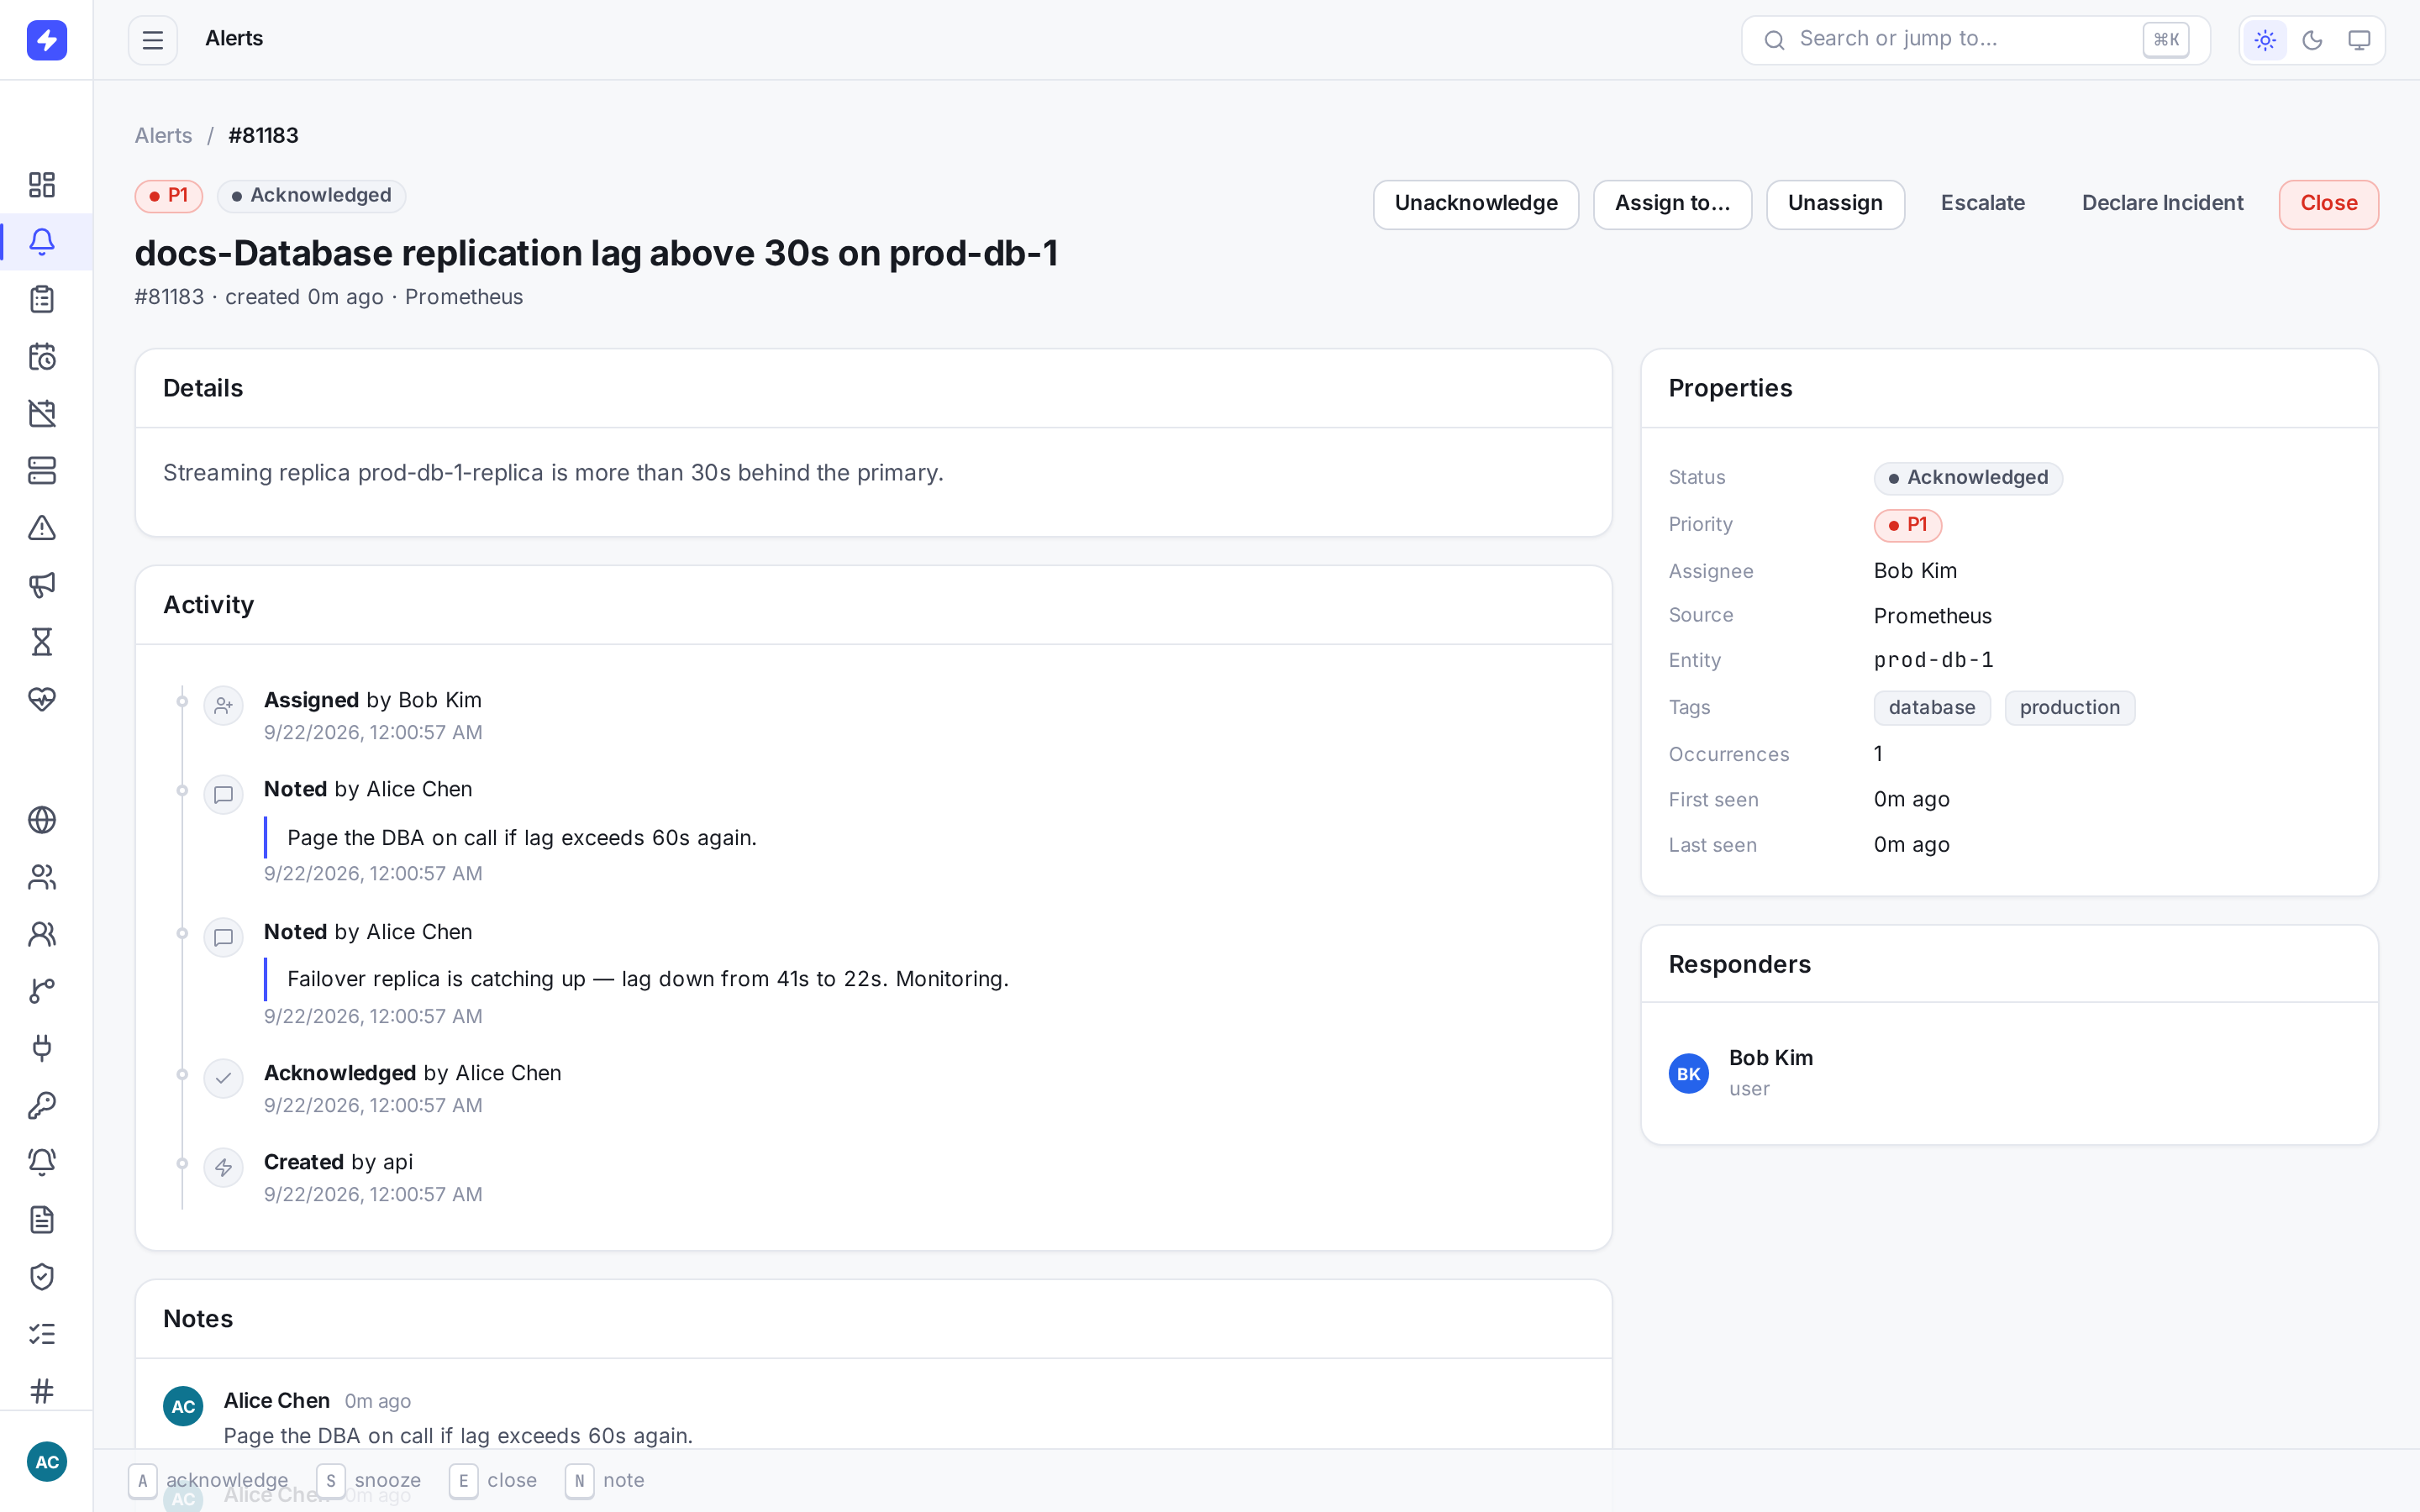Click the Acknowledged status in Properties
The width and height of the screenshot is (2420, 1512).
(1967, 478)
